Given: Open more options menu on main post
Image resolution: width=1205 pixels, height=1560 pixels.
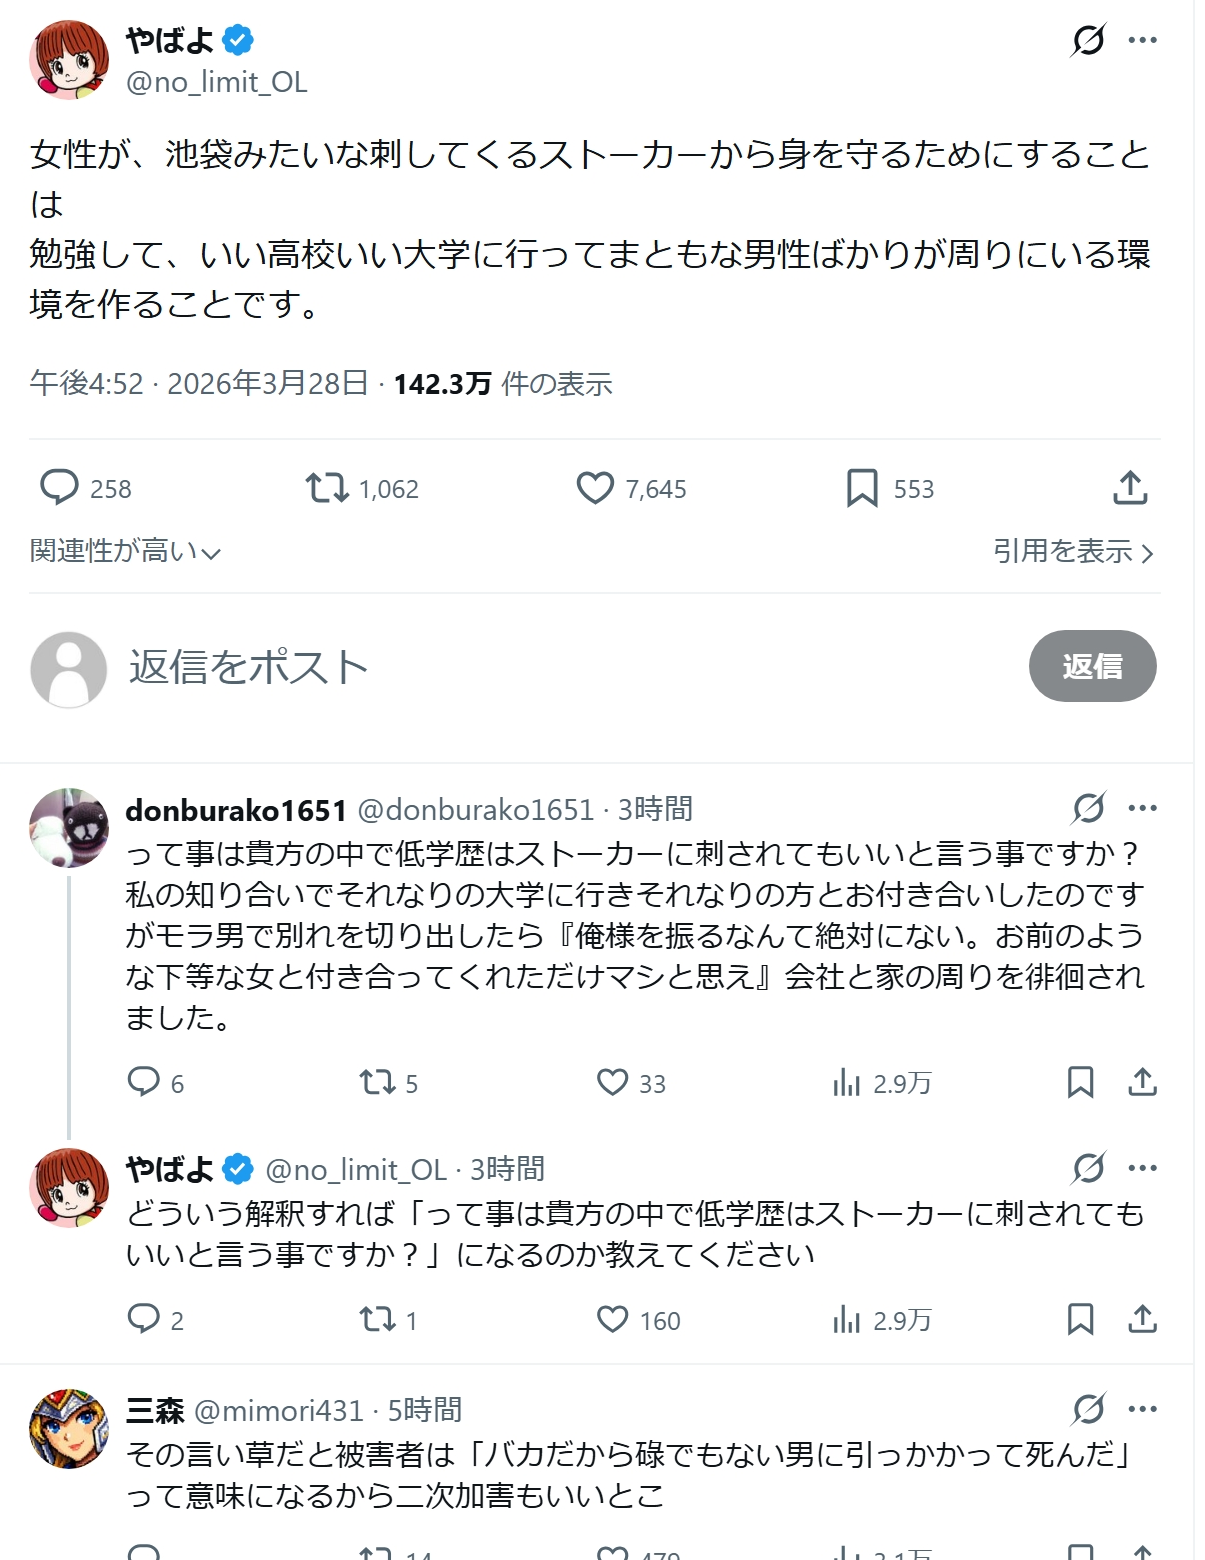Looking at the screenshot, I should point(1142,41).
